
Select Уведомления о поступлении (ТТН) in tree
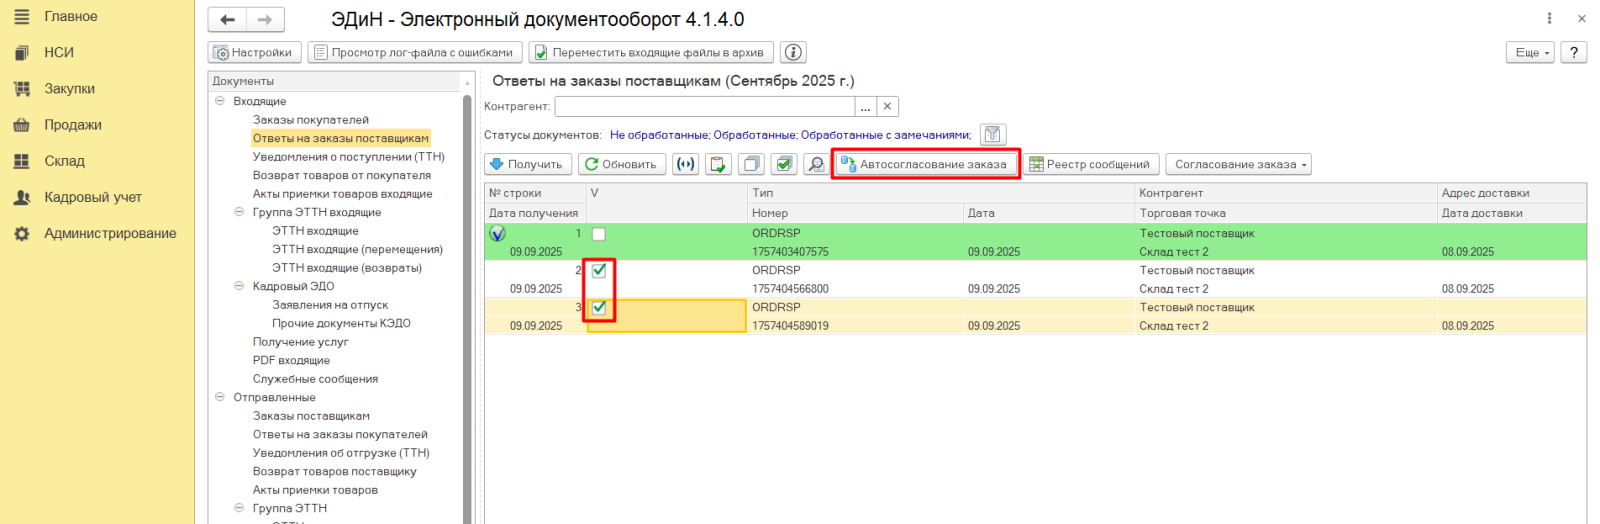coord(348,157)
